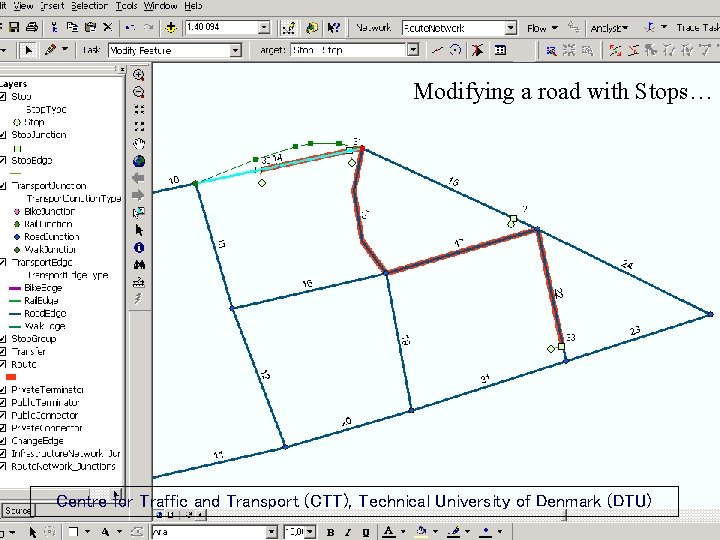Select the RouteNetwork_Junctions layer
The height and width of the screenshot is (540, 720).
tap(63, 467)
